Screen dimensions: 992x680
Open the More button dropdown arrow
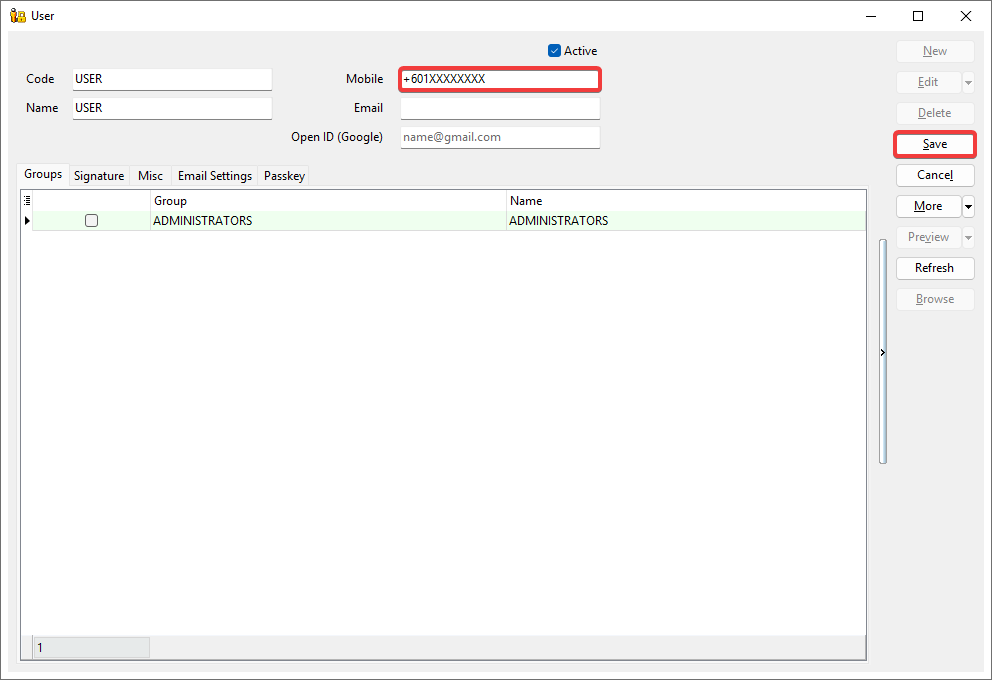coord(968,207)
